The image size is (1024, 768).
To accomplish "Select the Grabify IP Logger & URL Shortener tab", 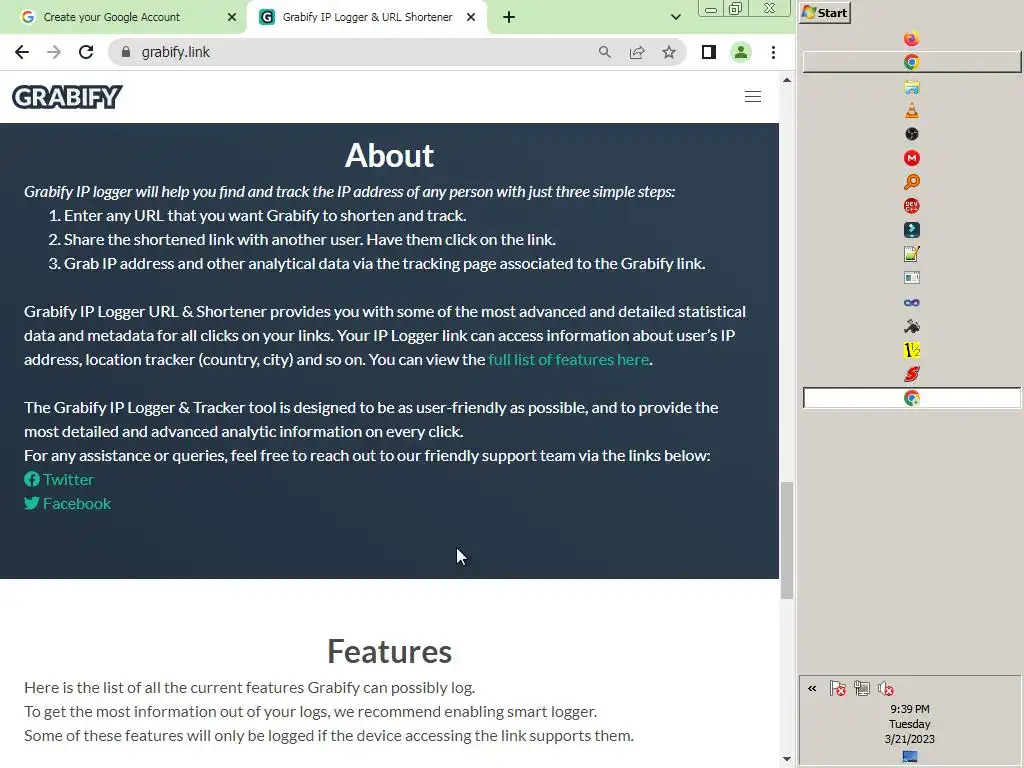I will (x=367, y=17).
